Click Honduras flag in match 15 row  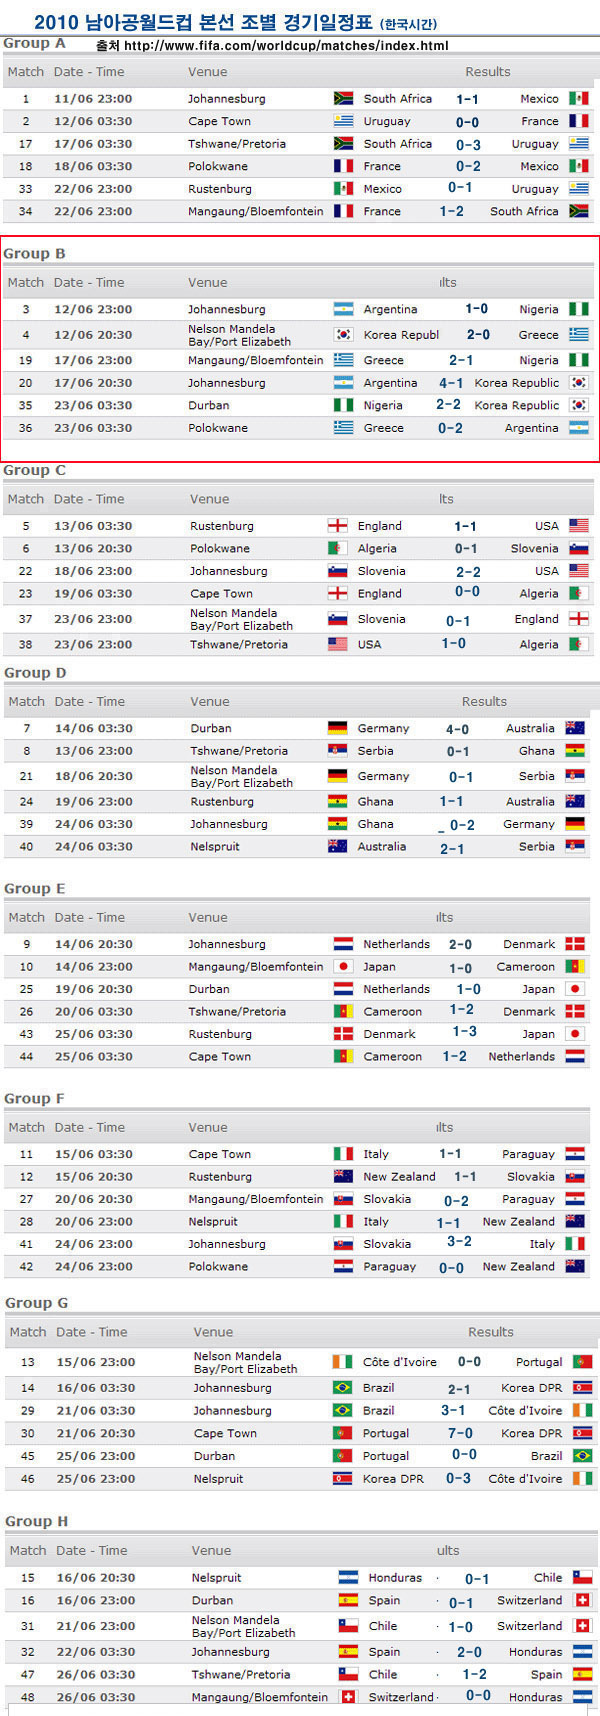(x=348, y=1577)
